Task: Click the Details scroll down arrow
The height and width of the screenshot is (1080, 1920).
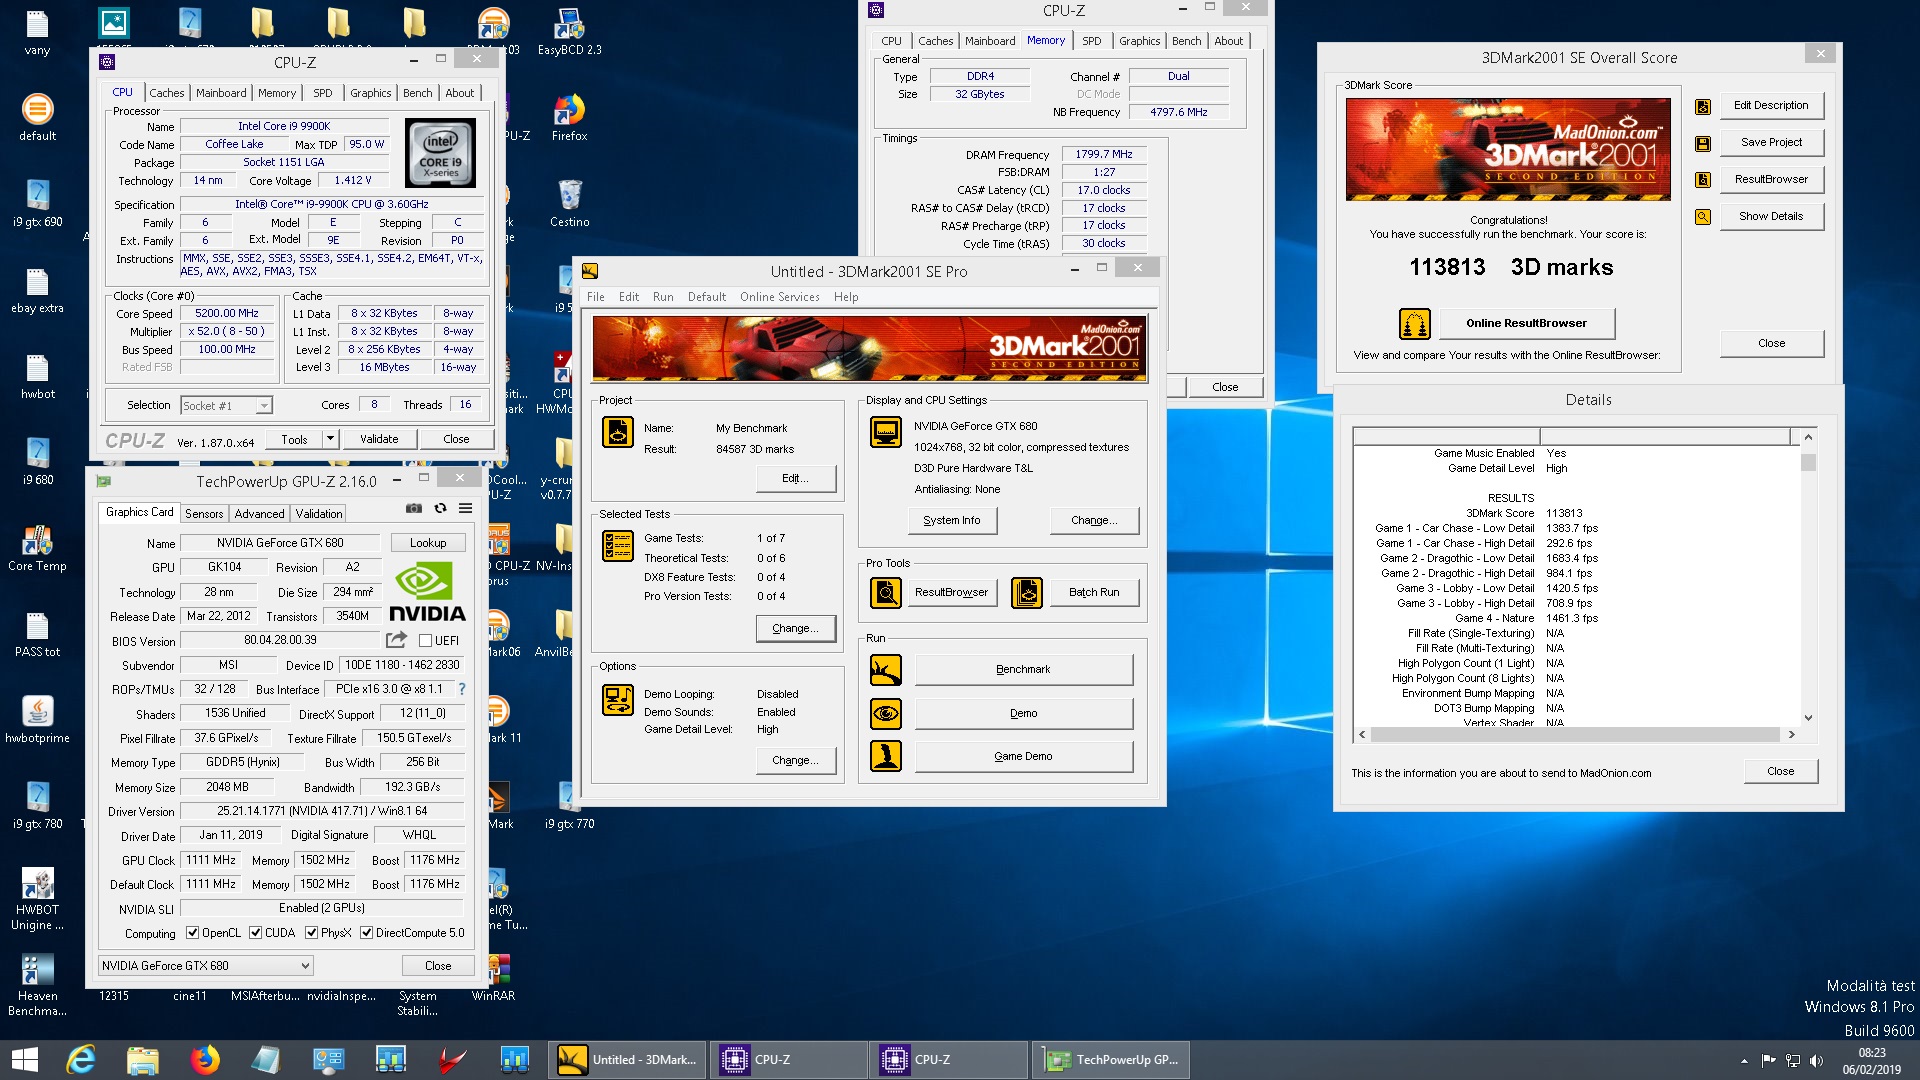Action: coord(1807,718)
